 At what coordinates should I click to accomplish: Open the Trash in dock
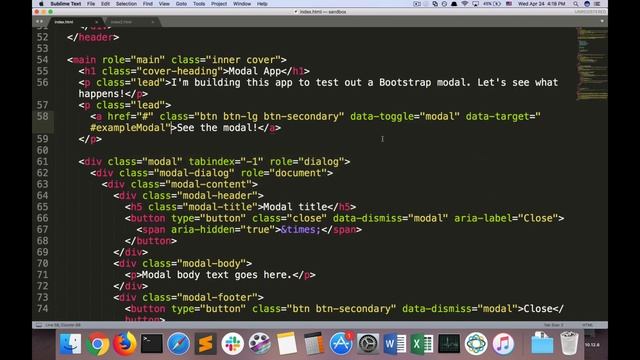[x=569, y=344]
